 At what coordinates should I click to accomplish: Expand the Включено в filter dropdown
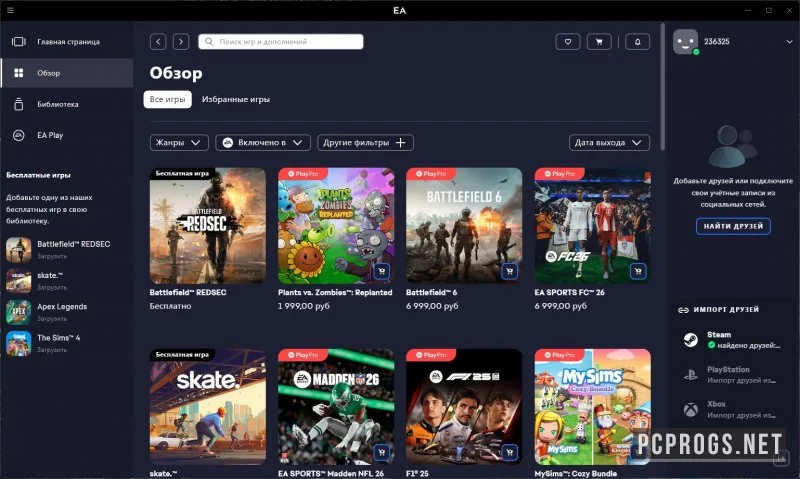pyautogui.click(x=263, y=142)
